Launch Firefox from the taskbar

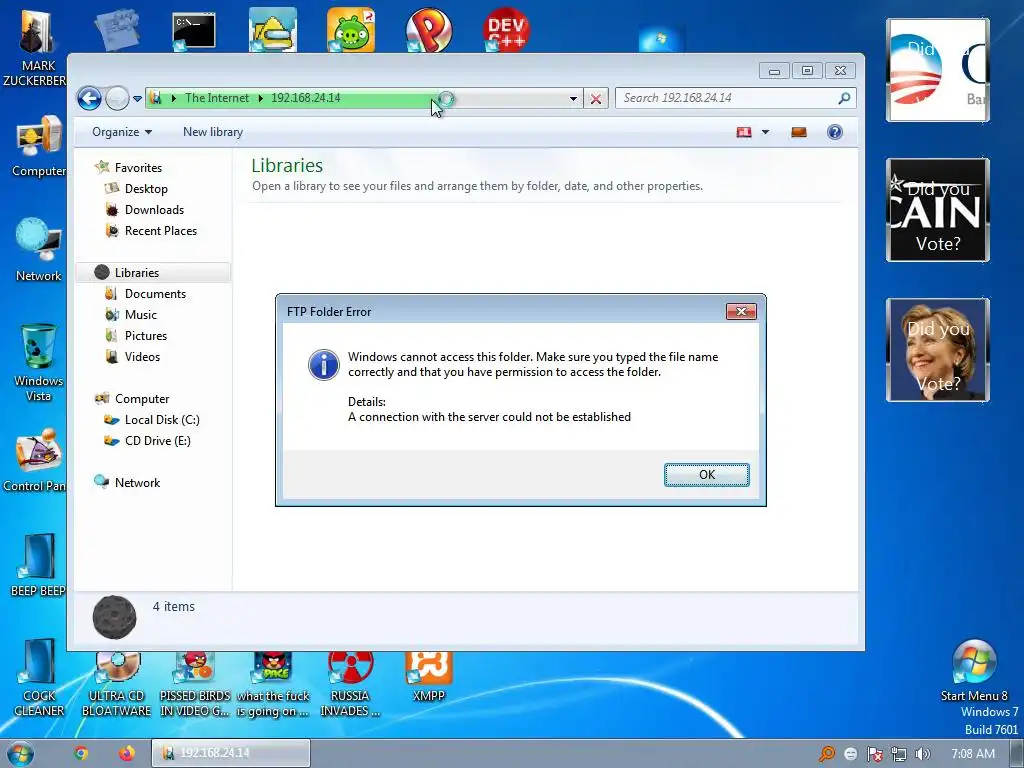point(127,753)
